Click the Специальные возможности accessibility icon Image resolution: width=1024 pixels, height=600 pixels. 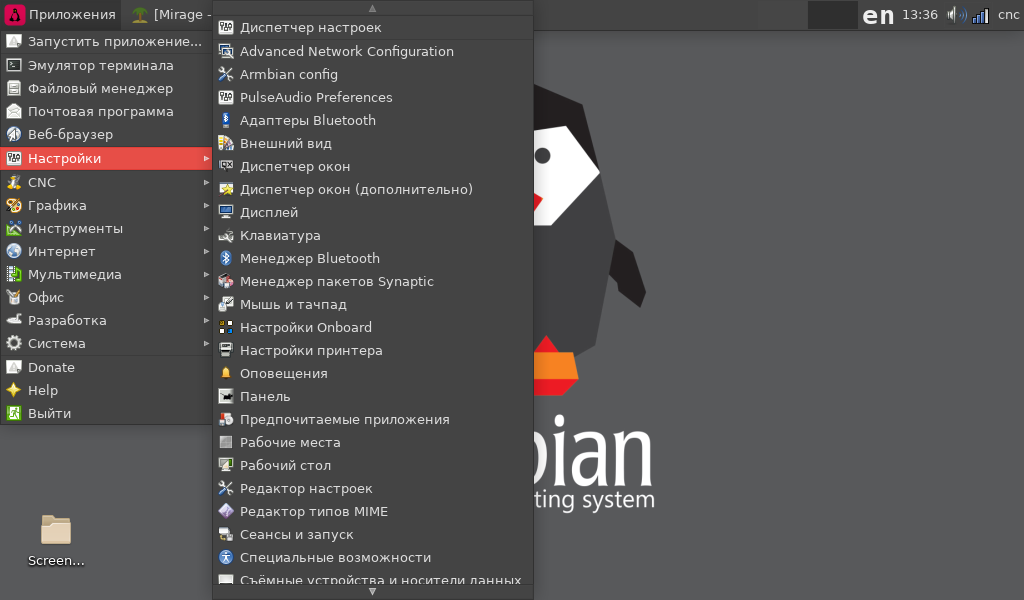(x=226, y=557)
